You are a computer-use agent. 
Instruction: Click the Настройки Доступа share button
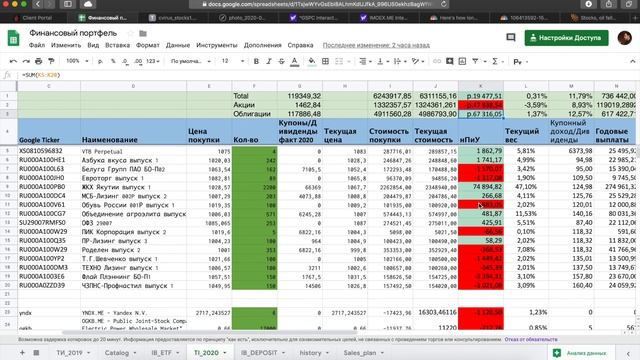[x=566, y=38]
